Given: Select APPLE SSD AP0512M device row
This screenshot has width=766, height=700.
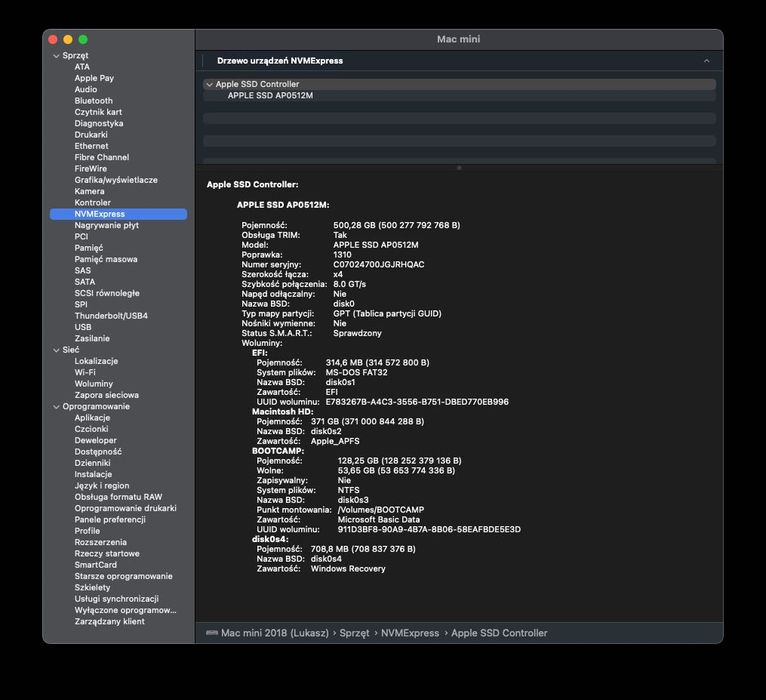Looking at the screenshot, I should pos(459,96).
